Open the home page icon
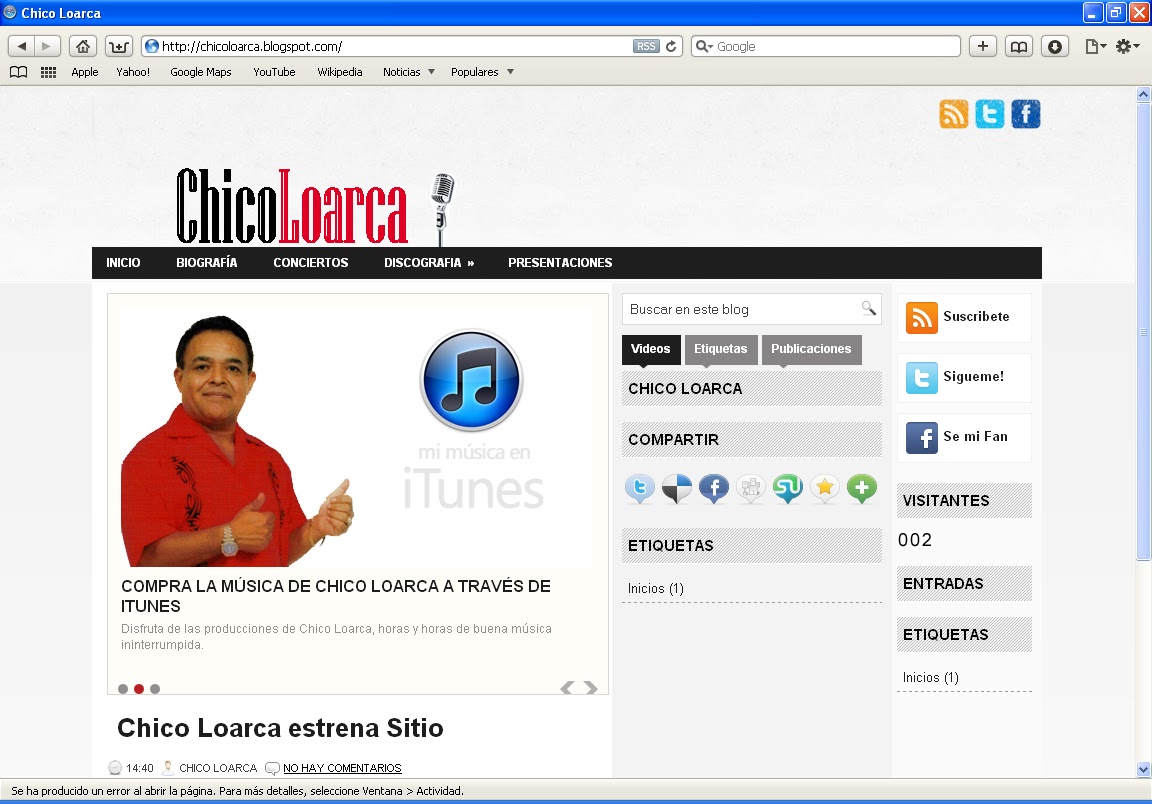This screenshot has width=1152, height=804. coord(83,46)
